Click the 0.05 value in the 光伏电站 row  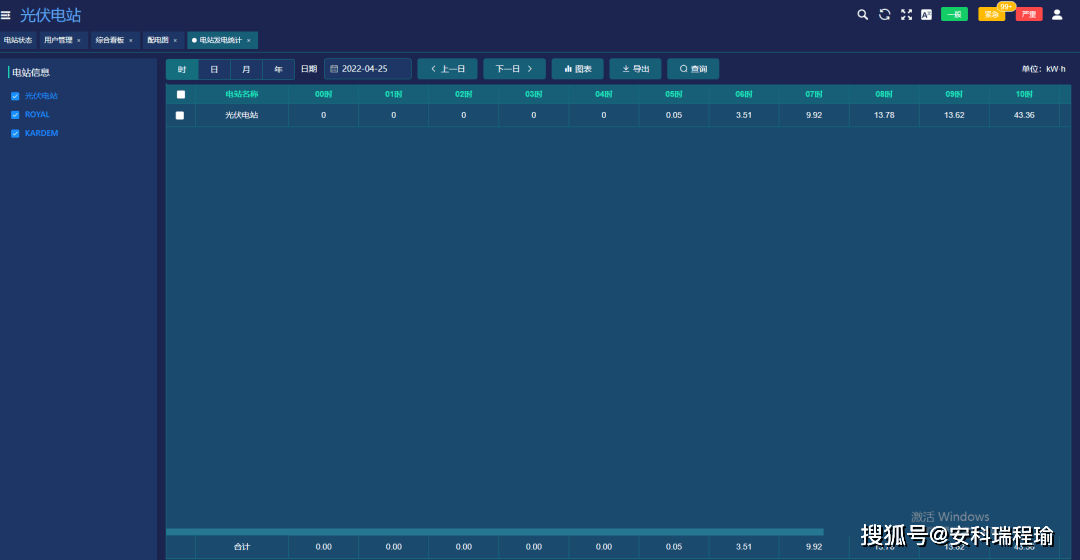tap(674, 115)
